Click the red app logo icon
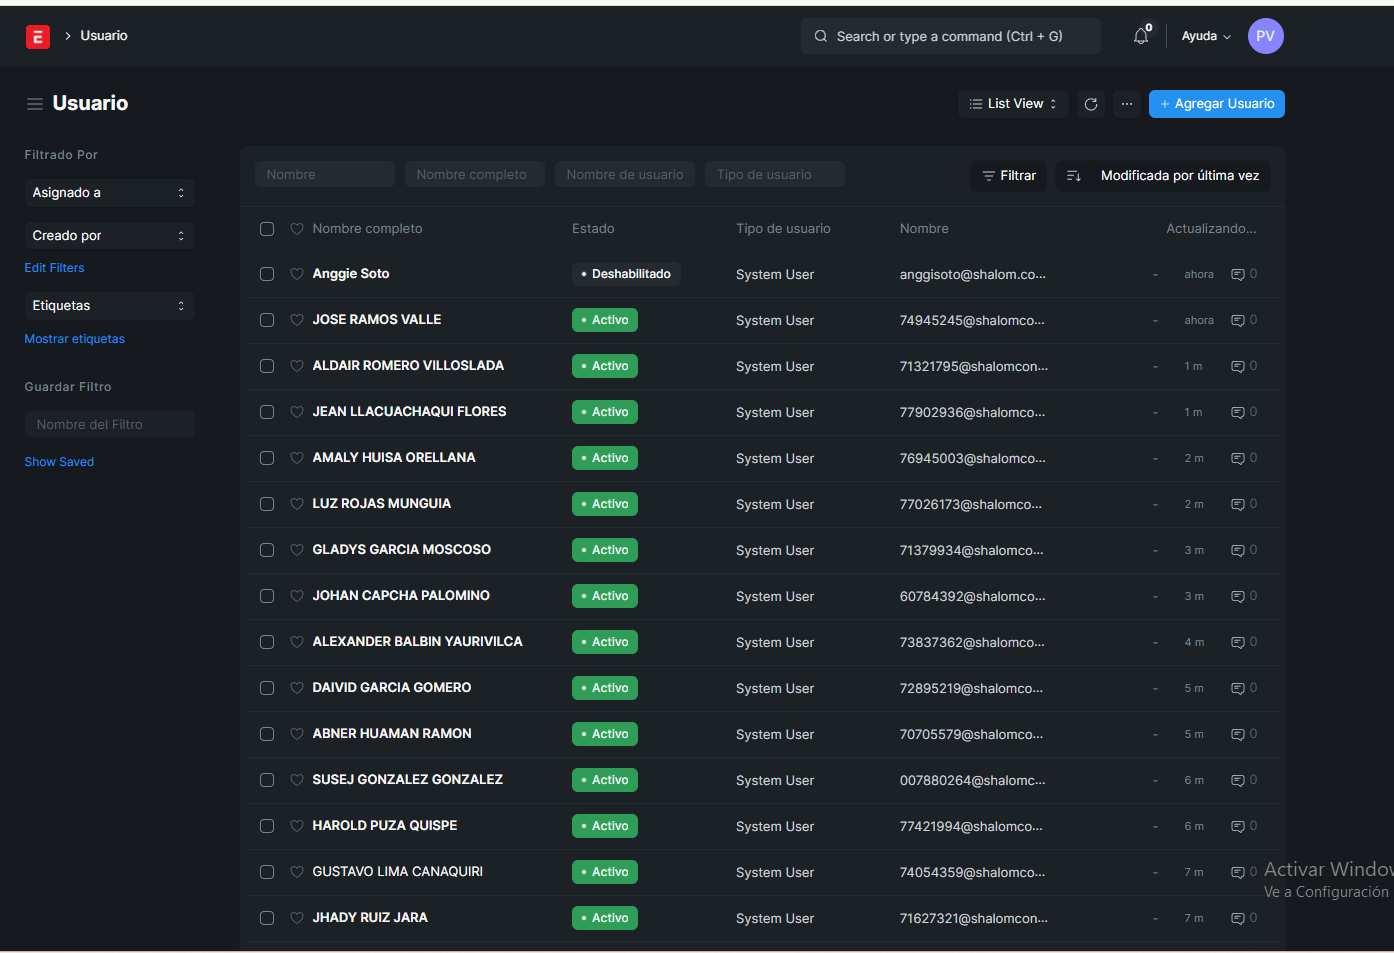The height and width of the screenshot is (953, 1394). 37,37
